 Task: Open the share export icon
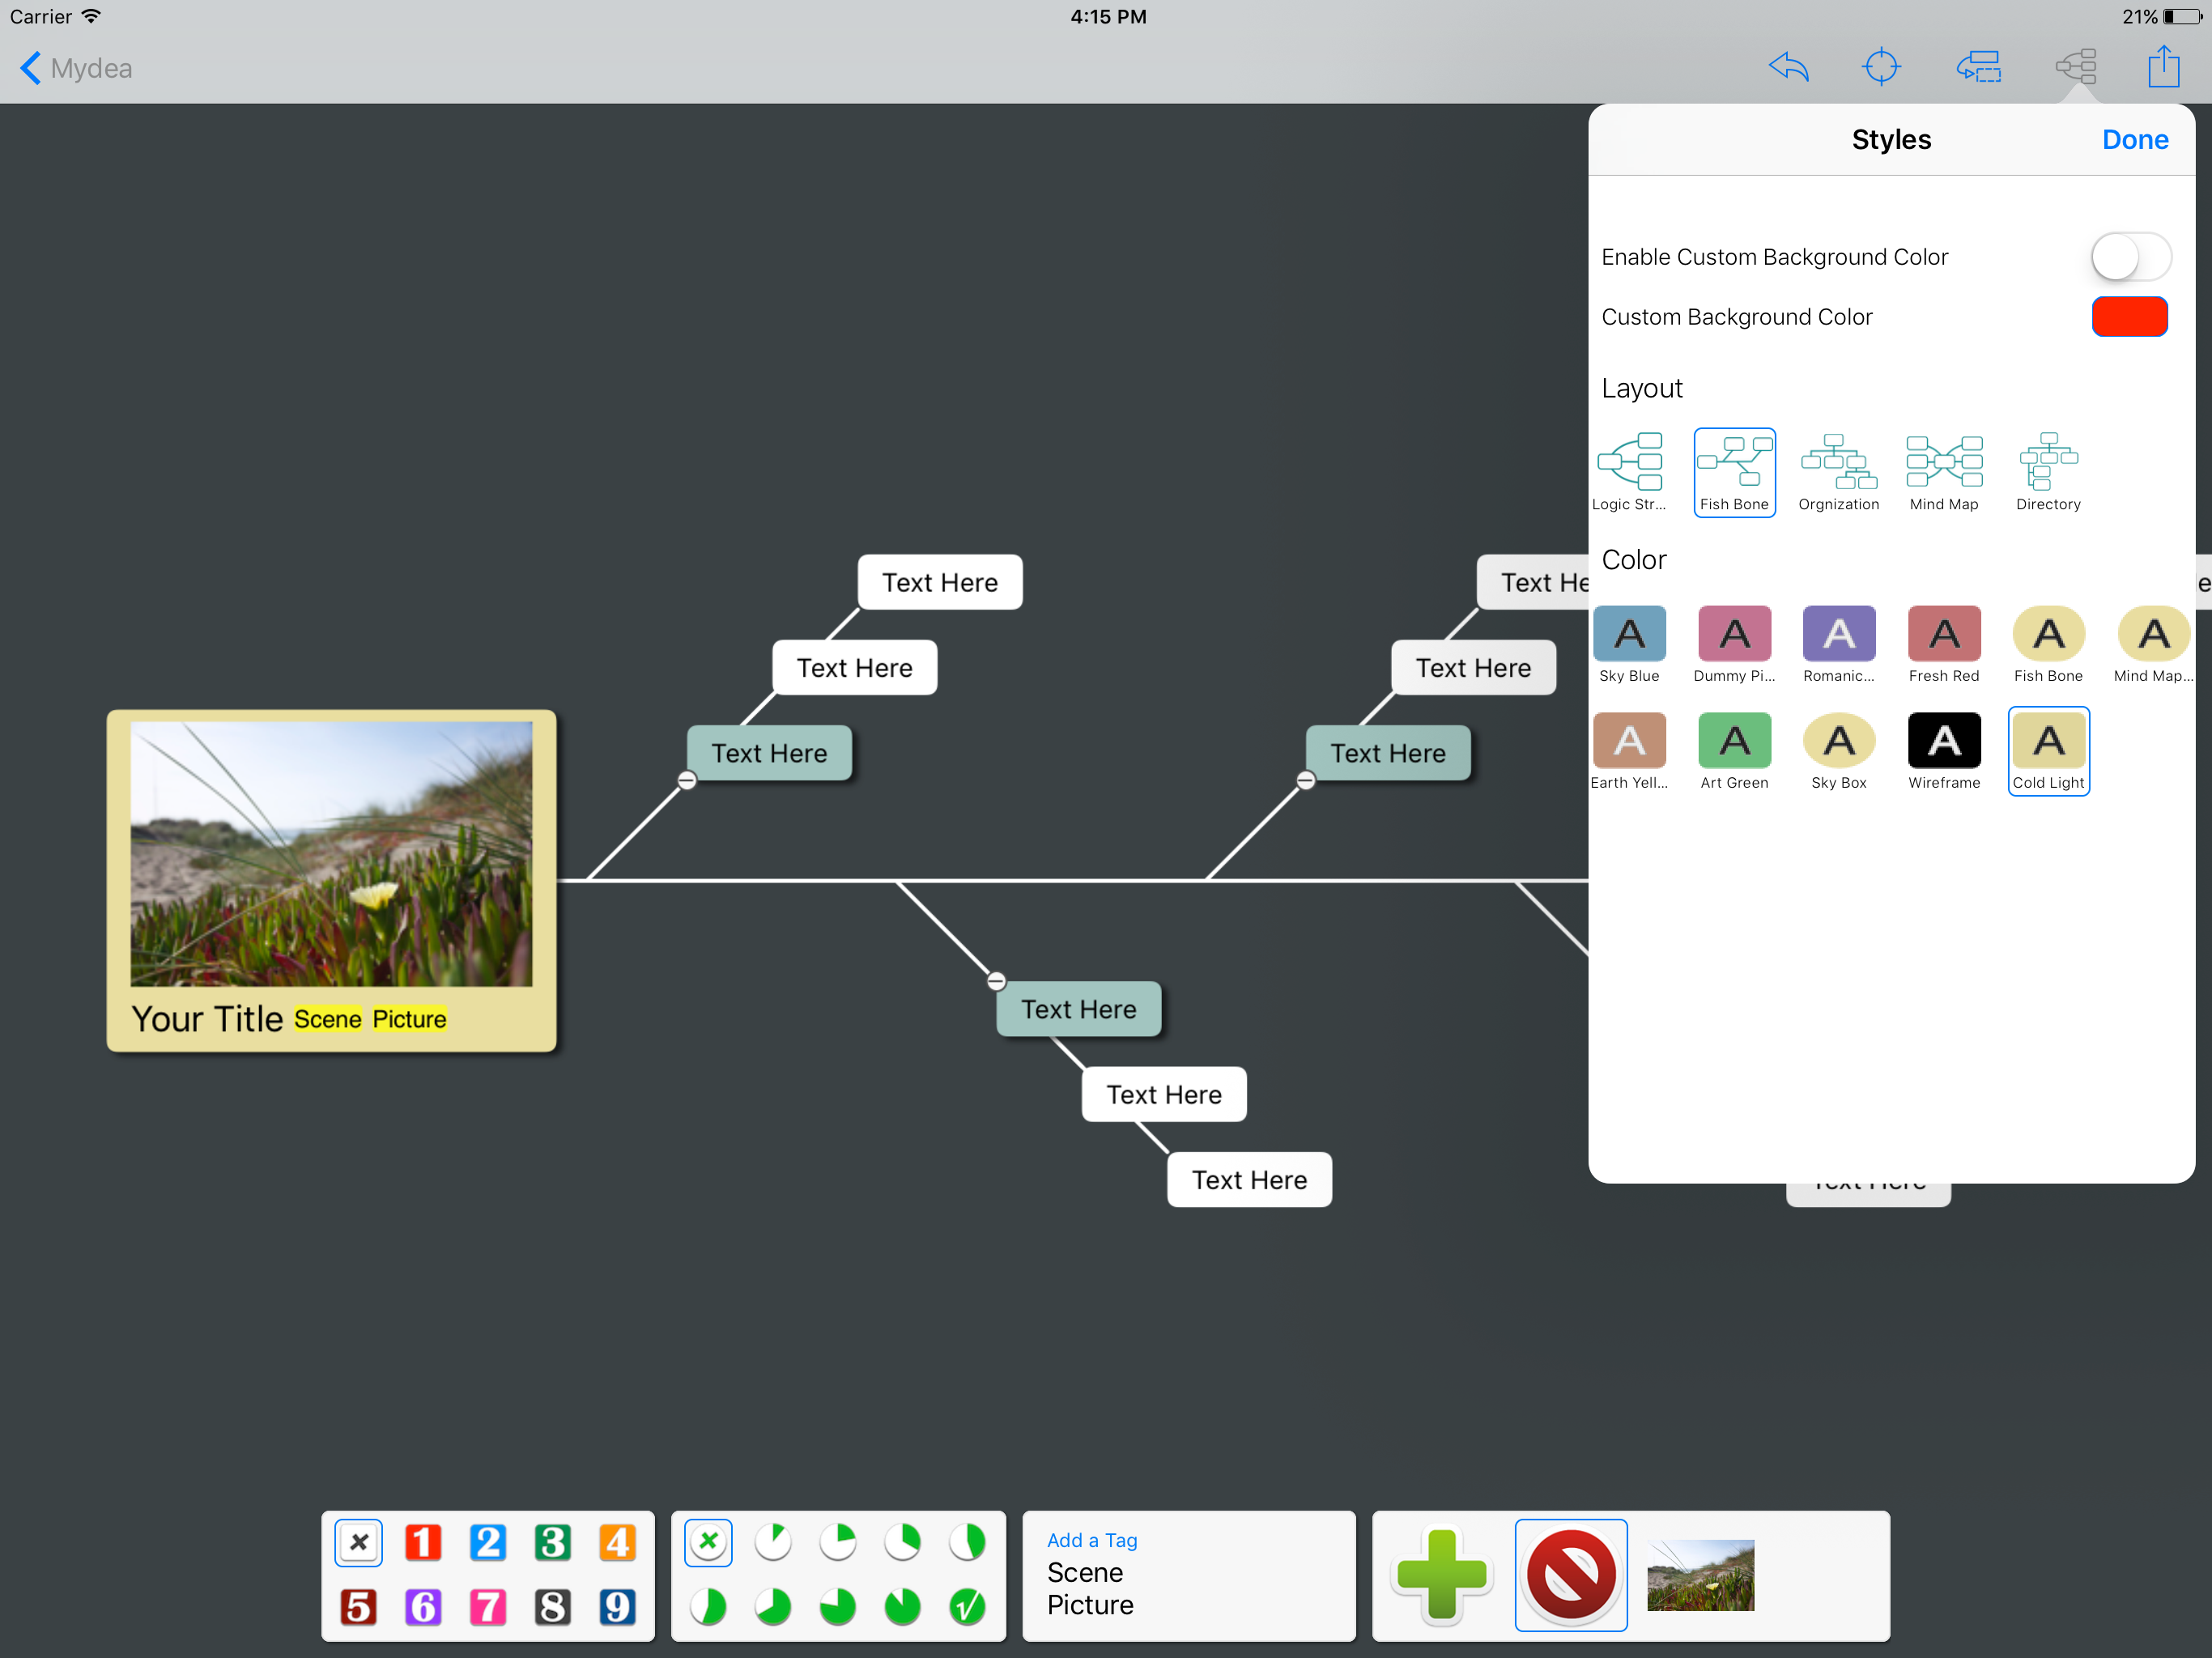pos(2163,67)
